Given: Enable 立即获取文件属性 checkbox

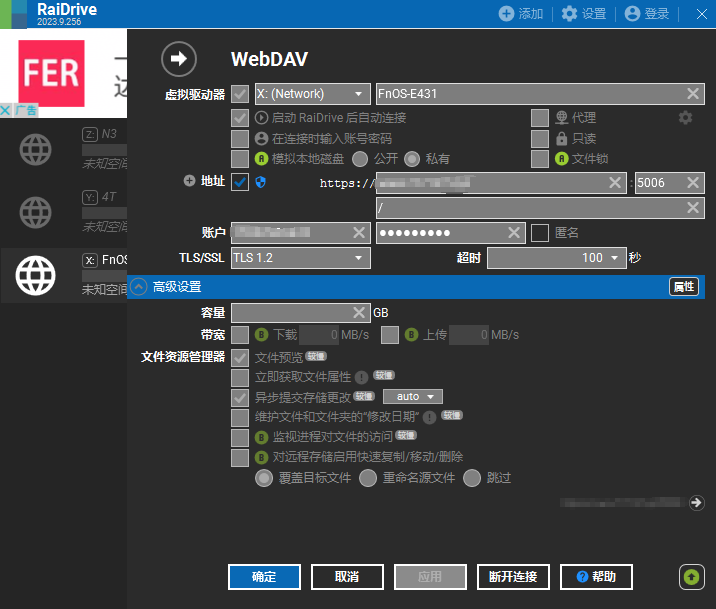Looking at the screenshot, I should coord(240,378).
